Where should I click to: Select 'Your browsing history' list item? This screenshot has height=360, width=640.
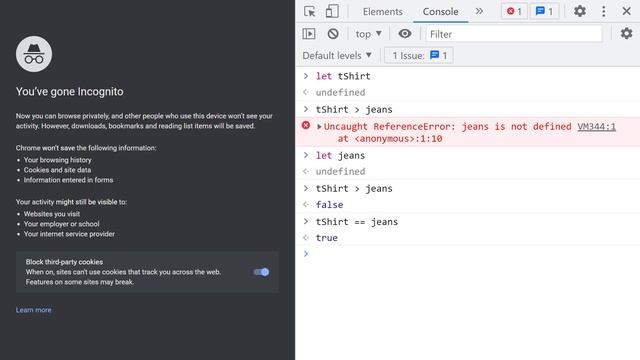click(x=58, y=160)
